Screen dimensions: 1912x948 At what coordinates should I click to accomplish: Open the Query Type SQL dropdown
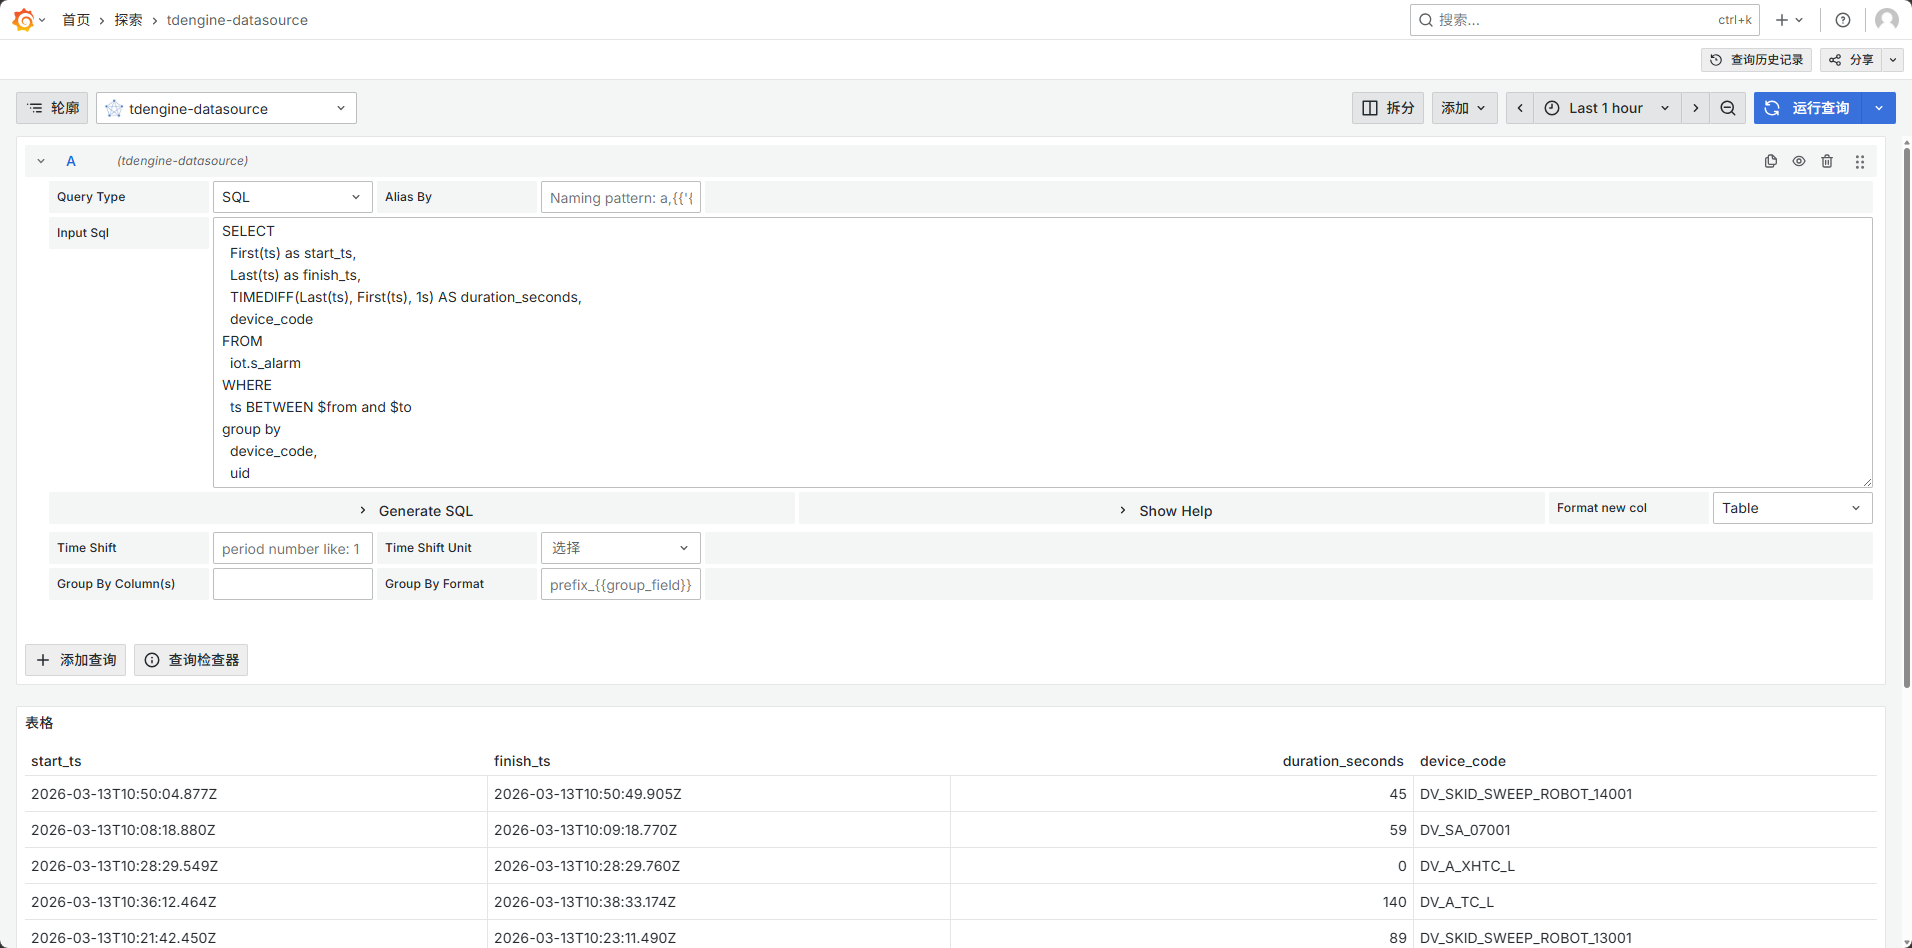pyautogui.click(x=292, y=197)
